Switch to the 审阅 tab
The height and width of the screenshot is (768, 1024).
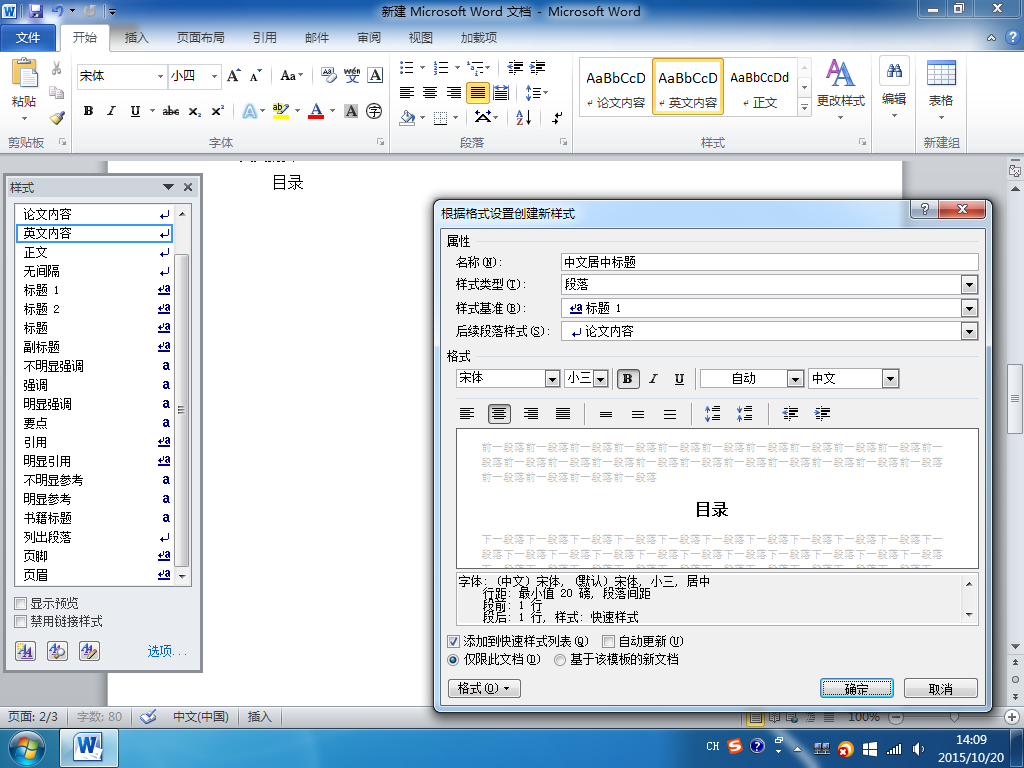tap(369, 38)
